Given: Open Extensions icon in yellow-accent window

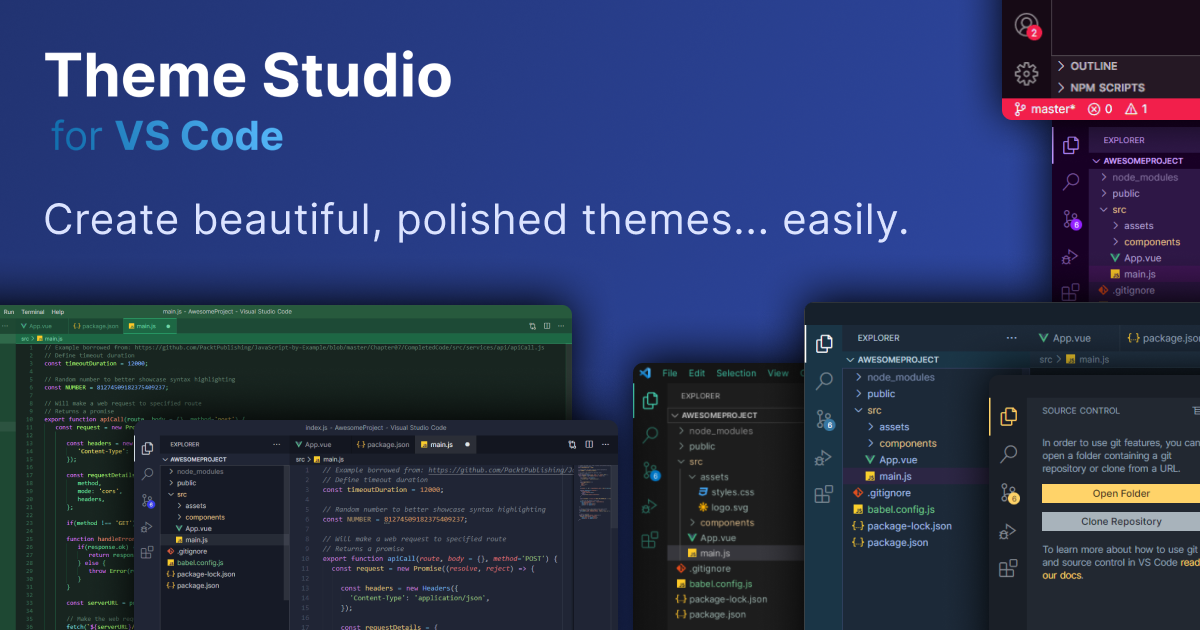Looking at the screenshot, I should 1009,569.
